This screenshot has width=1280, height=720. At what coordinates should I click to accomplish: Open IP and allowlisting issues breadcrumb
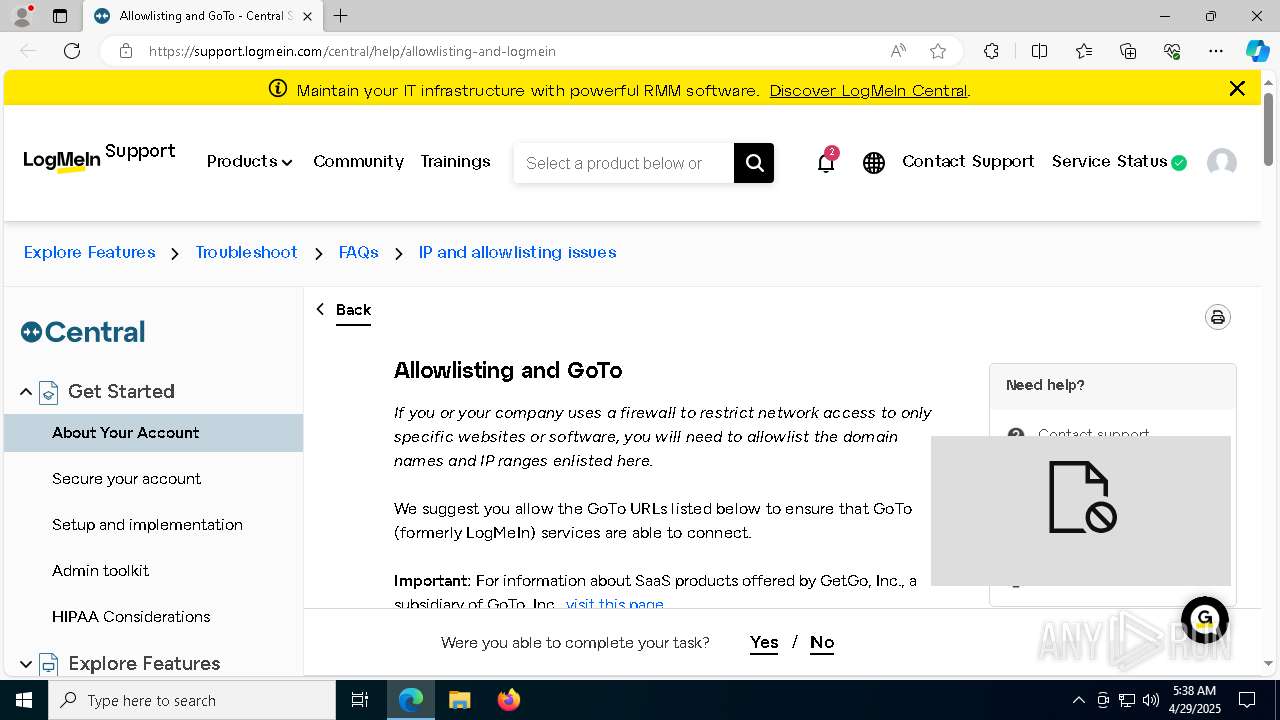click(517, 252)
